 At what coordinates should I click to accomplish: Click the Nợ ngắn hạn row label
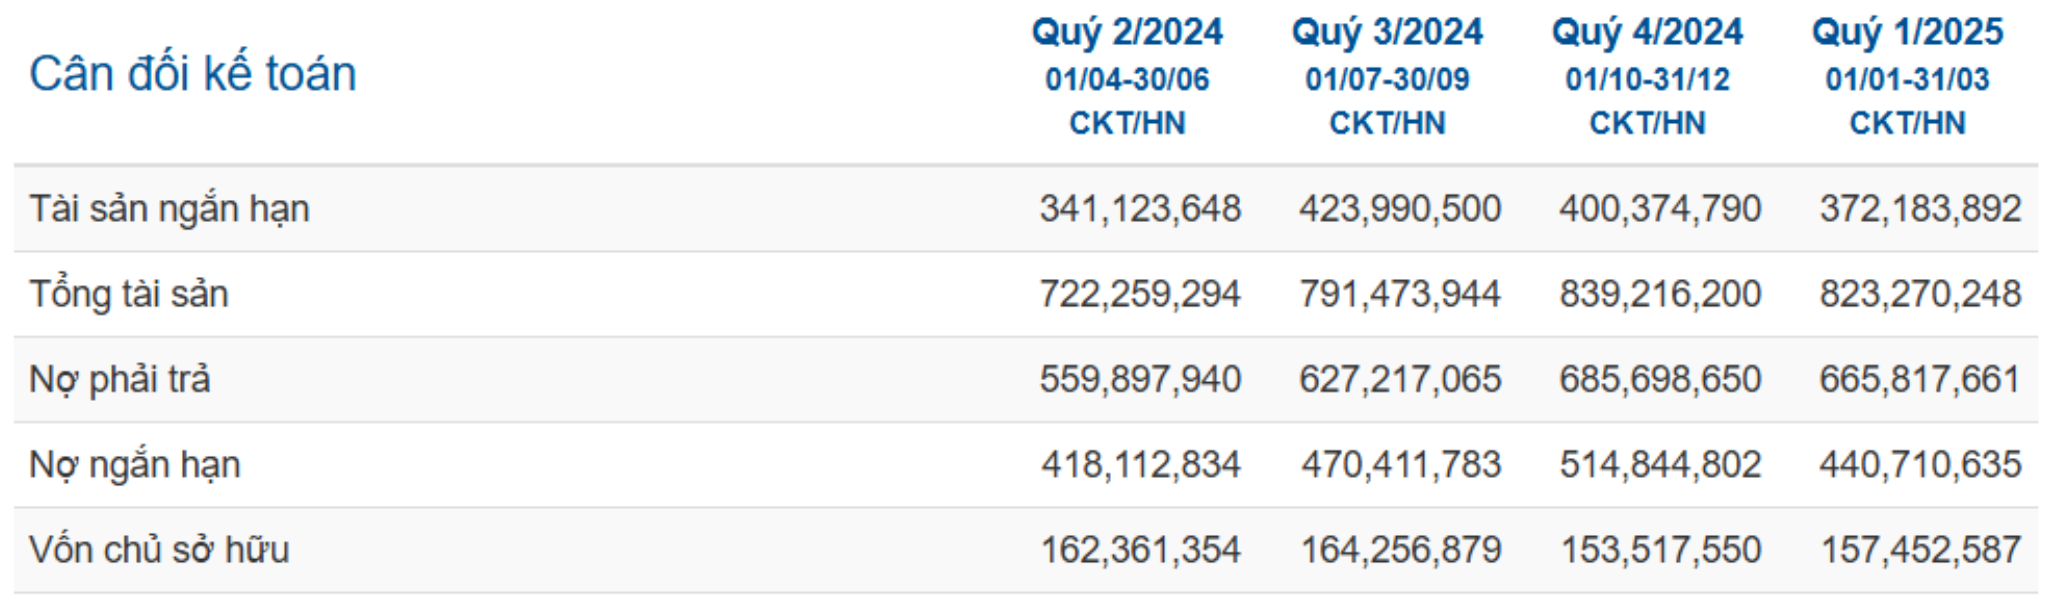tap(135, 465)
